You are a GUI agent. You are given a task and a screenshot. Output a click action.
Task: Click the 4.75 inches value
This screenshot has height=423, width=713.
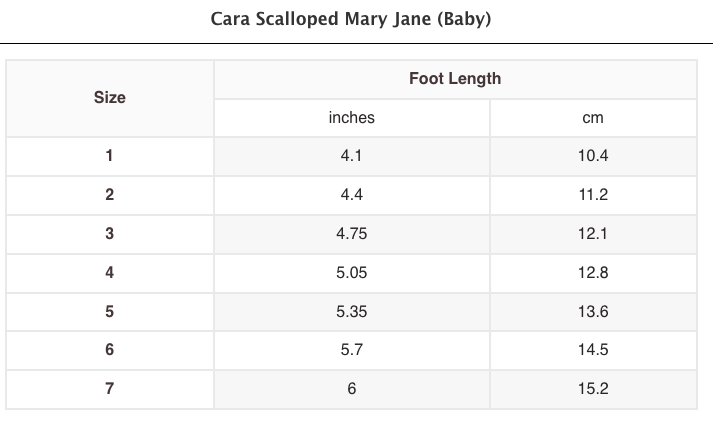(x=352, y=234)
